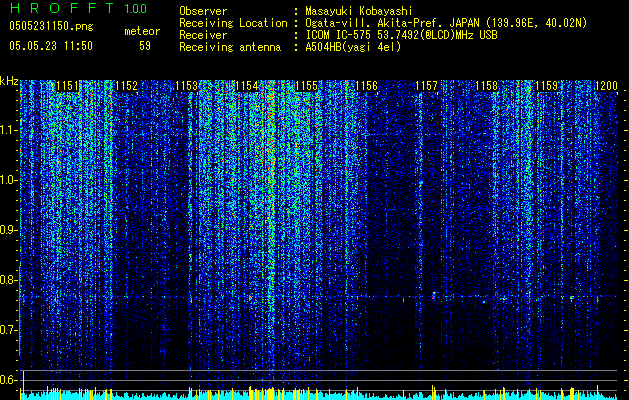Select the antenna text A504HB(yagi 4el)
The height and width of the screenshot is (400, 629).
point(353,47)
